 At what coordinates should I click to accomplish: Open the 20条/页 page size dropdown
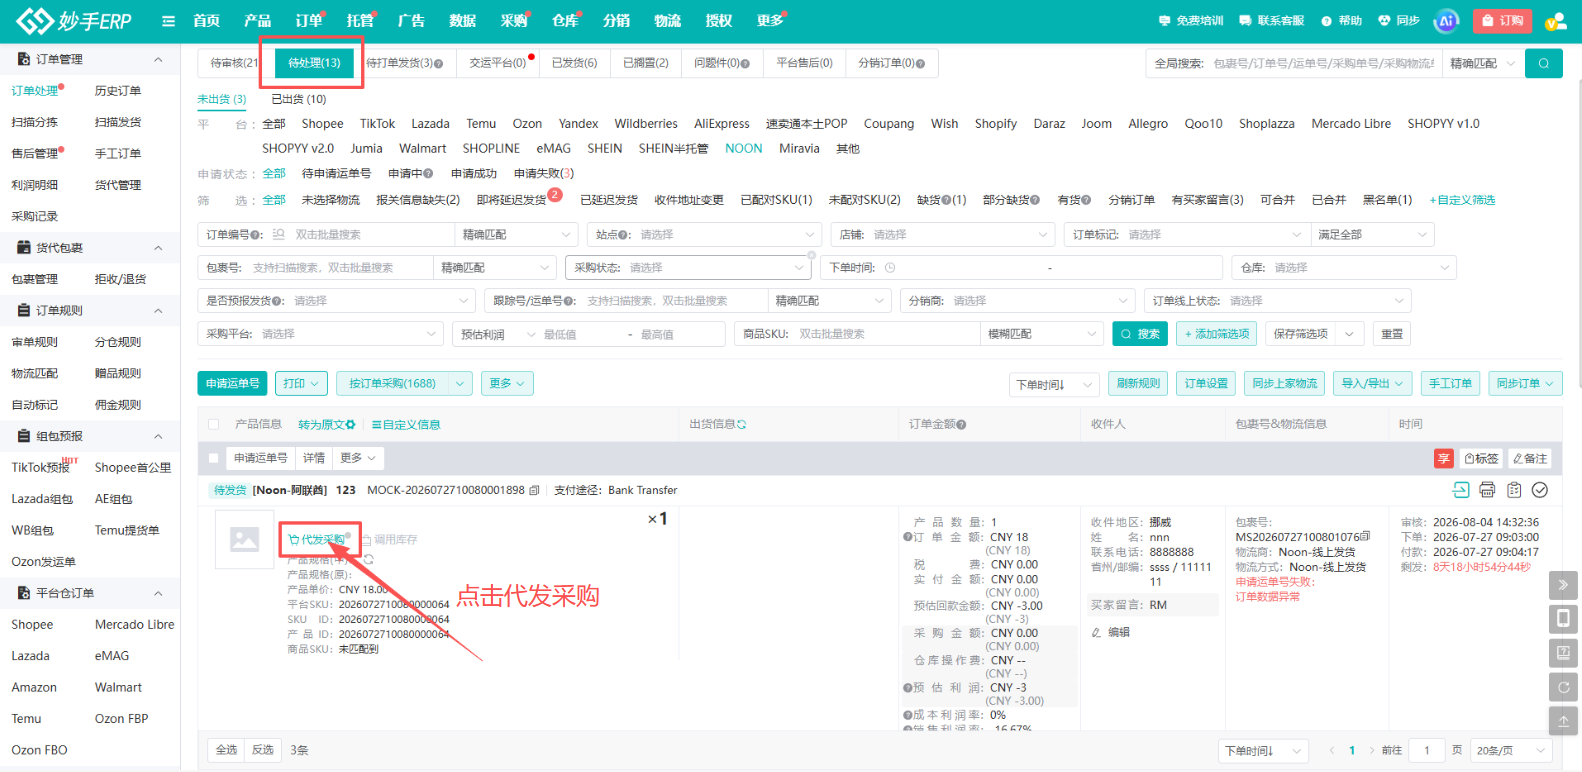(1510, 750)
